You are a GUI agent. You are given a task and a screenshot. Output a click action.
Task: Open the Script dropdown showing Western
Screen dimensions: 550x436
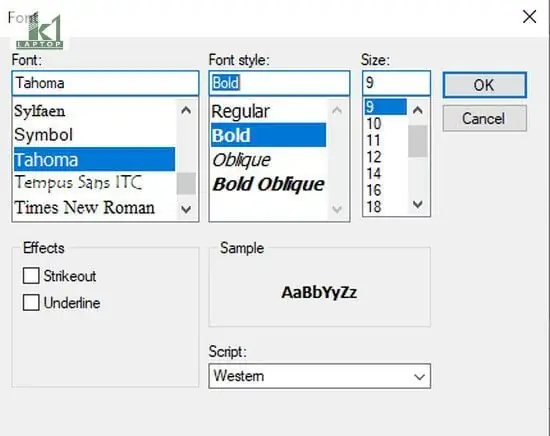click(320, 376)
